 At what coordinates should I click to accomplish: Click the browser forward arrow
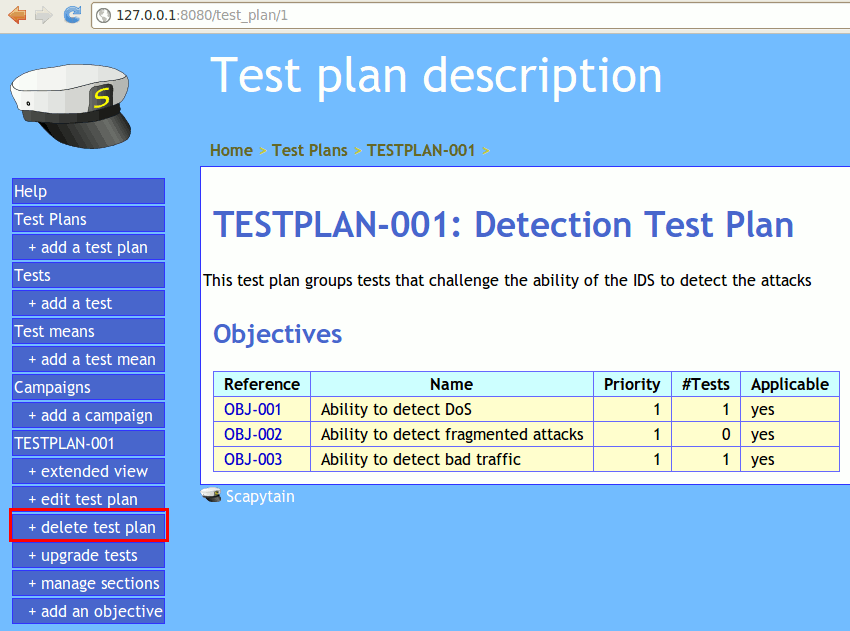coord(43,15)
